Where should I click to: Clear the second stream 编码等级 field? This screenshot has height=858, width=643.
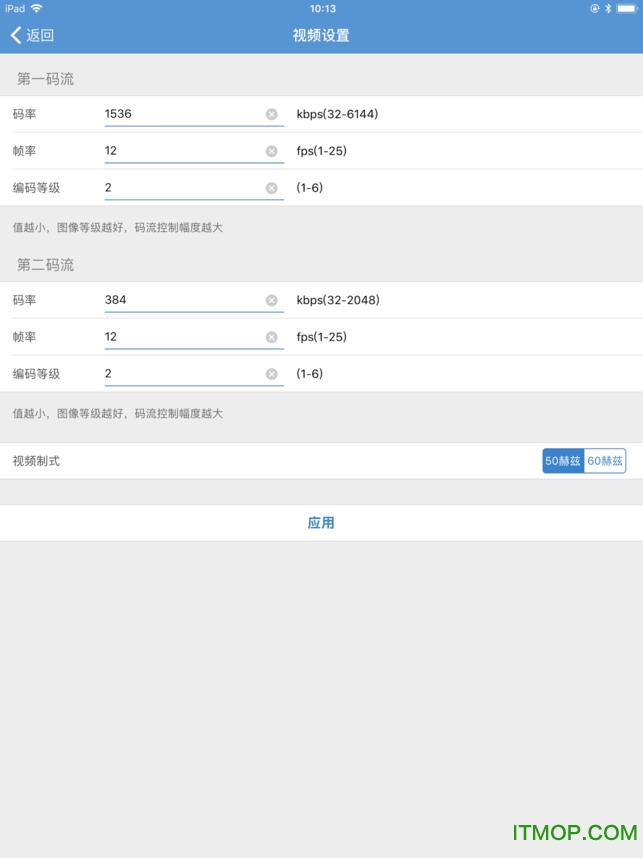271,374
